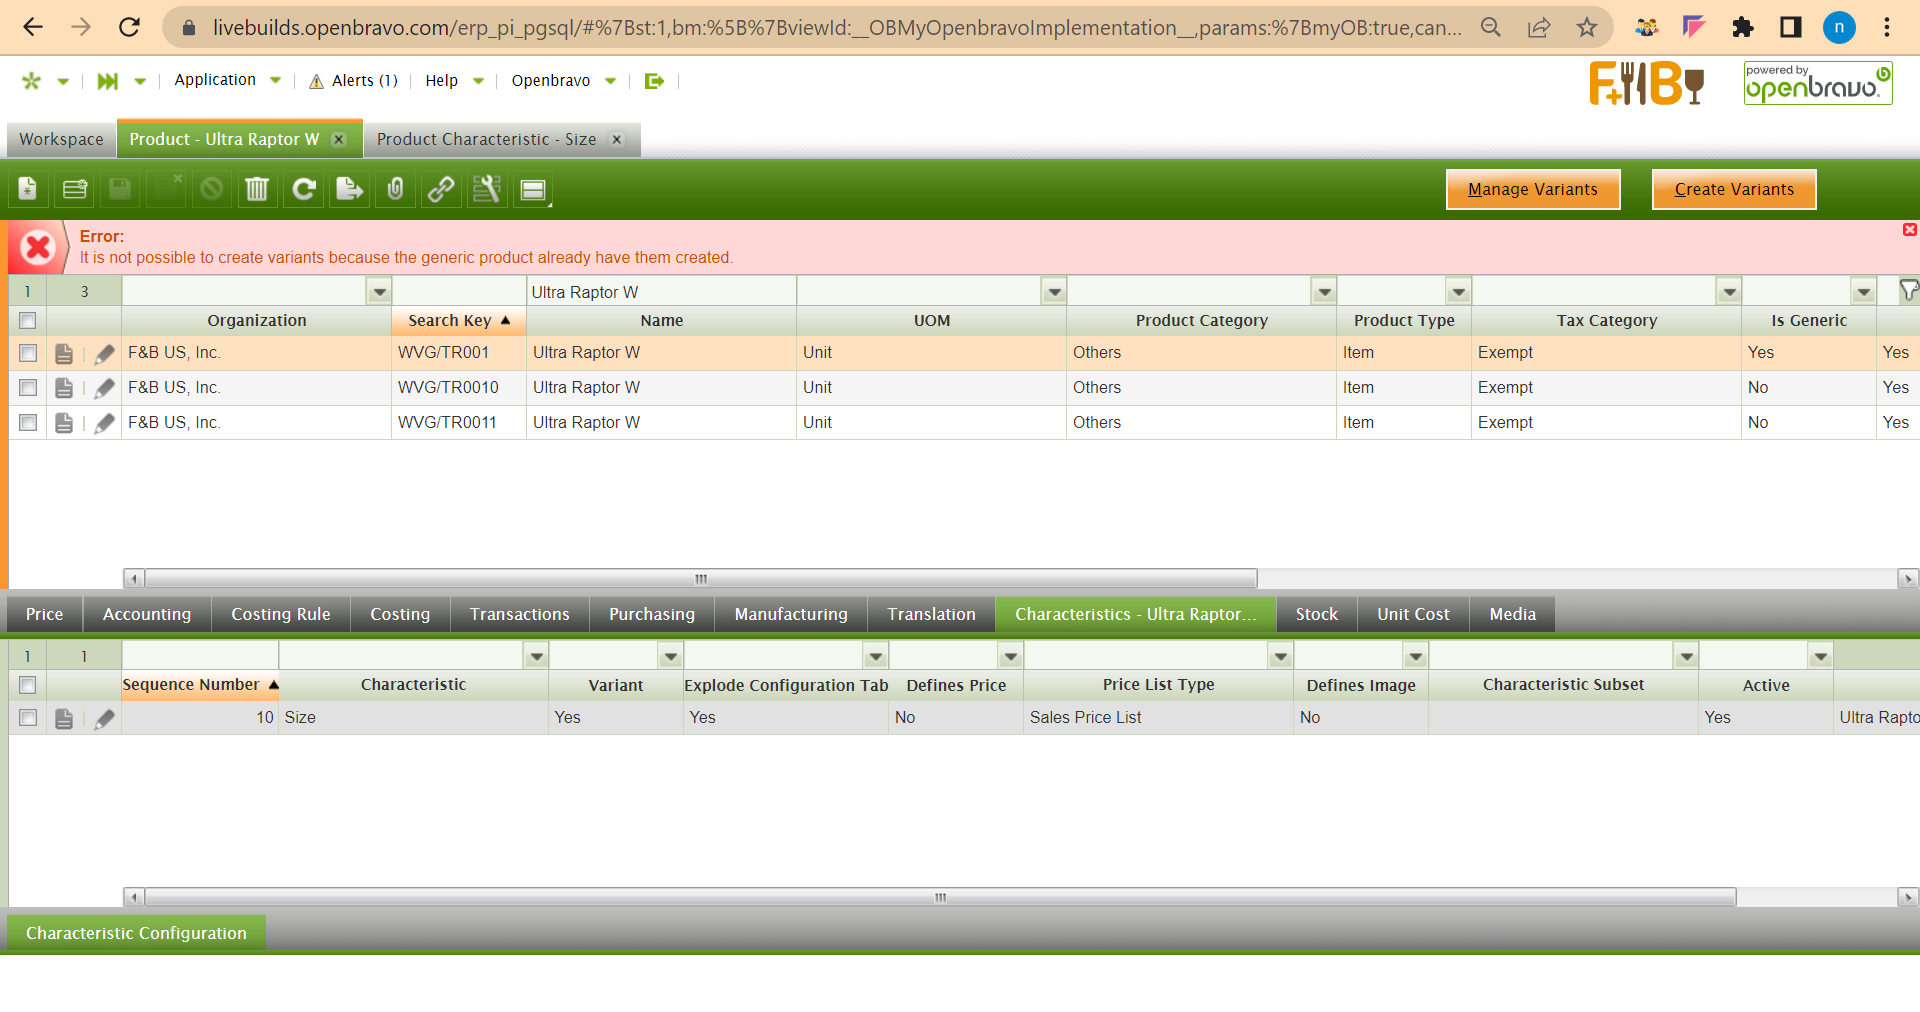
Task: Open the Product Characteristic - Size tab
Action: 486,139
